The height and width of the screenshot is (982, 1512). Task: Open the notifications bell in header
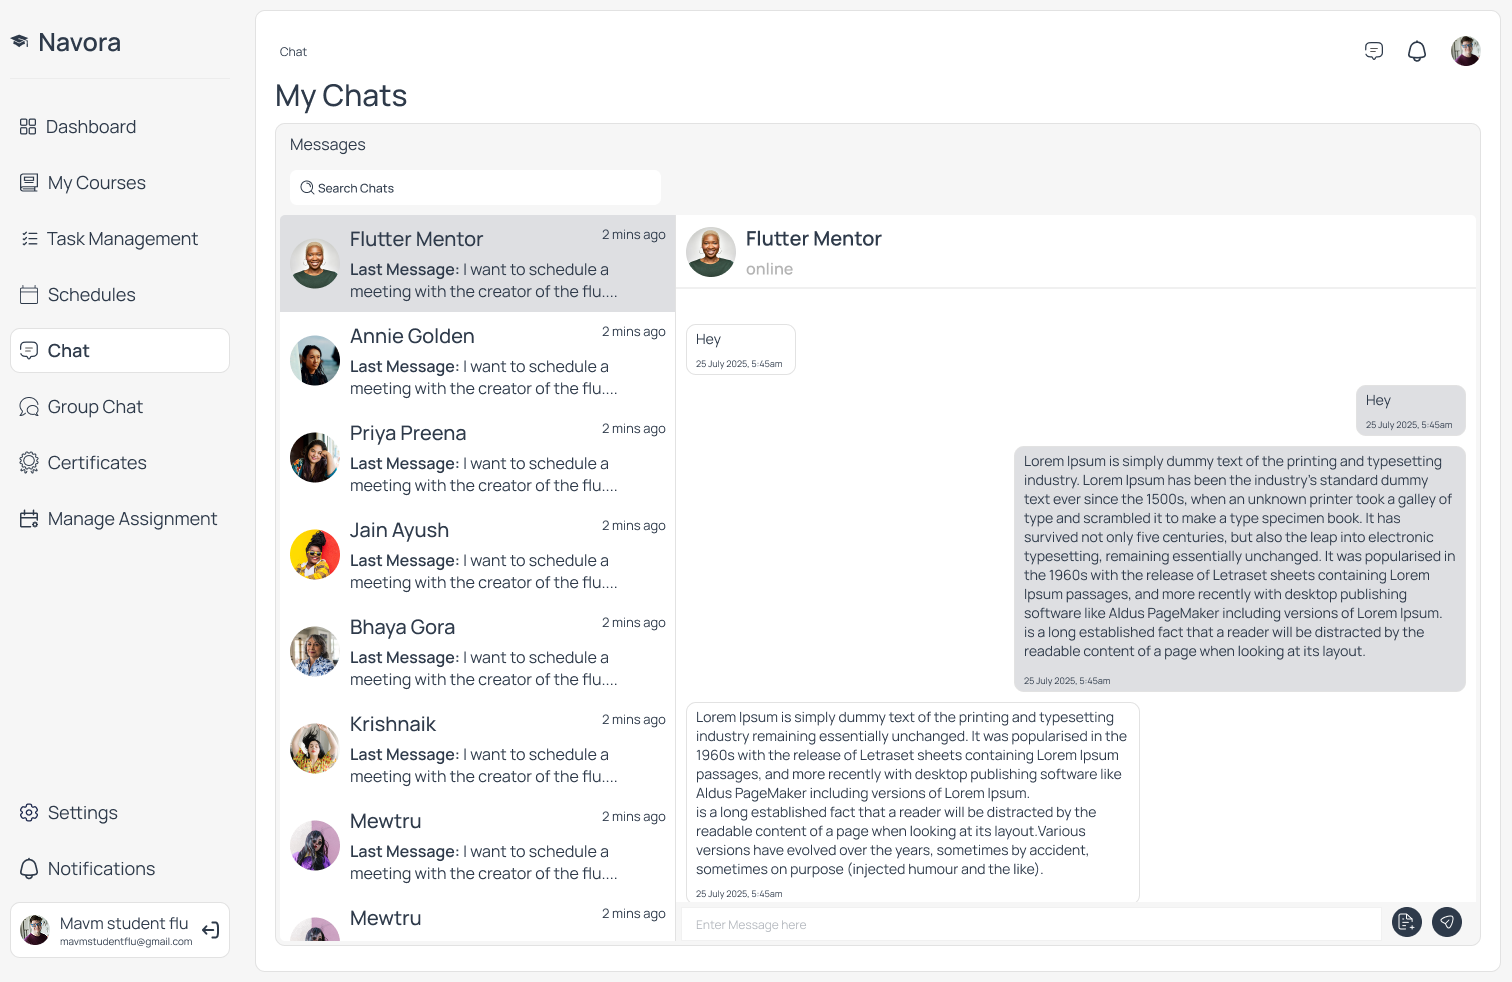click(x=1417, y=51)
